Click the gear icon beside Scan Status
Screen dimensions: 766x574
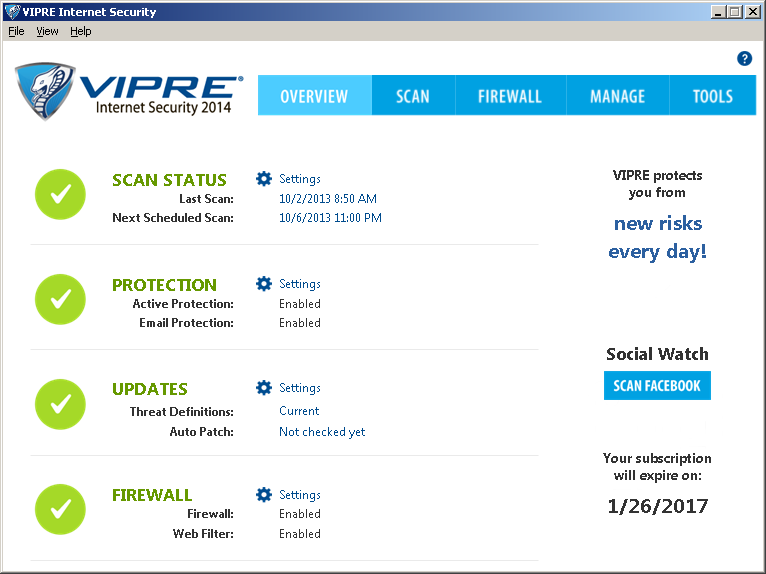coord(264,179)
